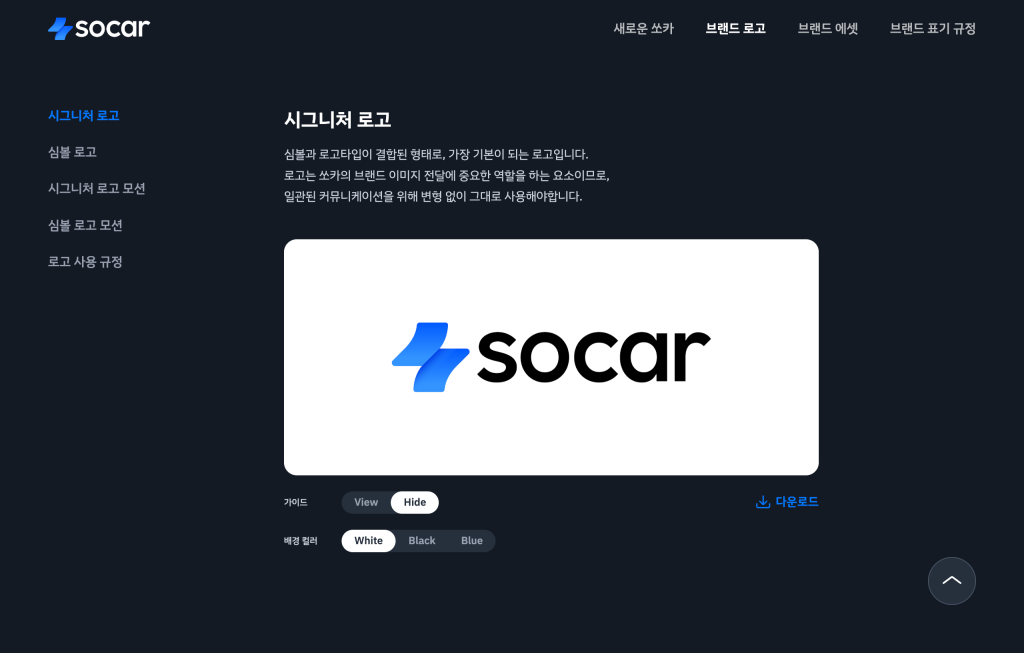This screenshot has height=653, width=1024.
Task: Click the scroll-to-top chevron button
Action: coord(952,581)
